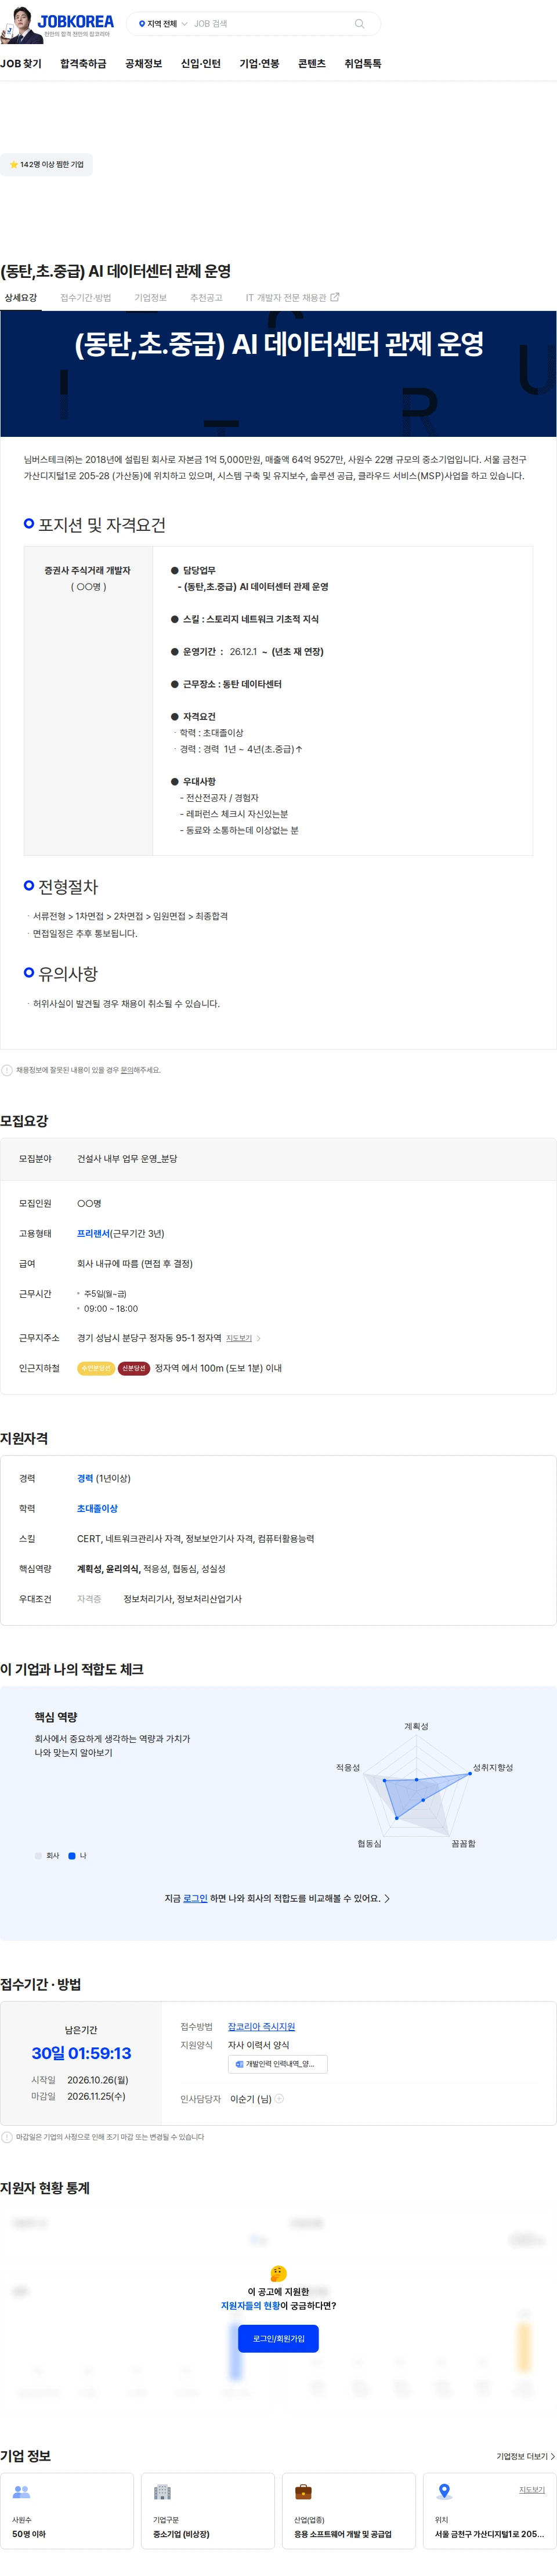Screen dimensions: 557x2576
Task: Click the search magnifier icon
Action: pyautogui.click(x=359, y=24)
